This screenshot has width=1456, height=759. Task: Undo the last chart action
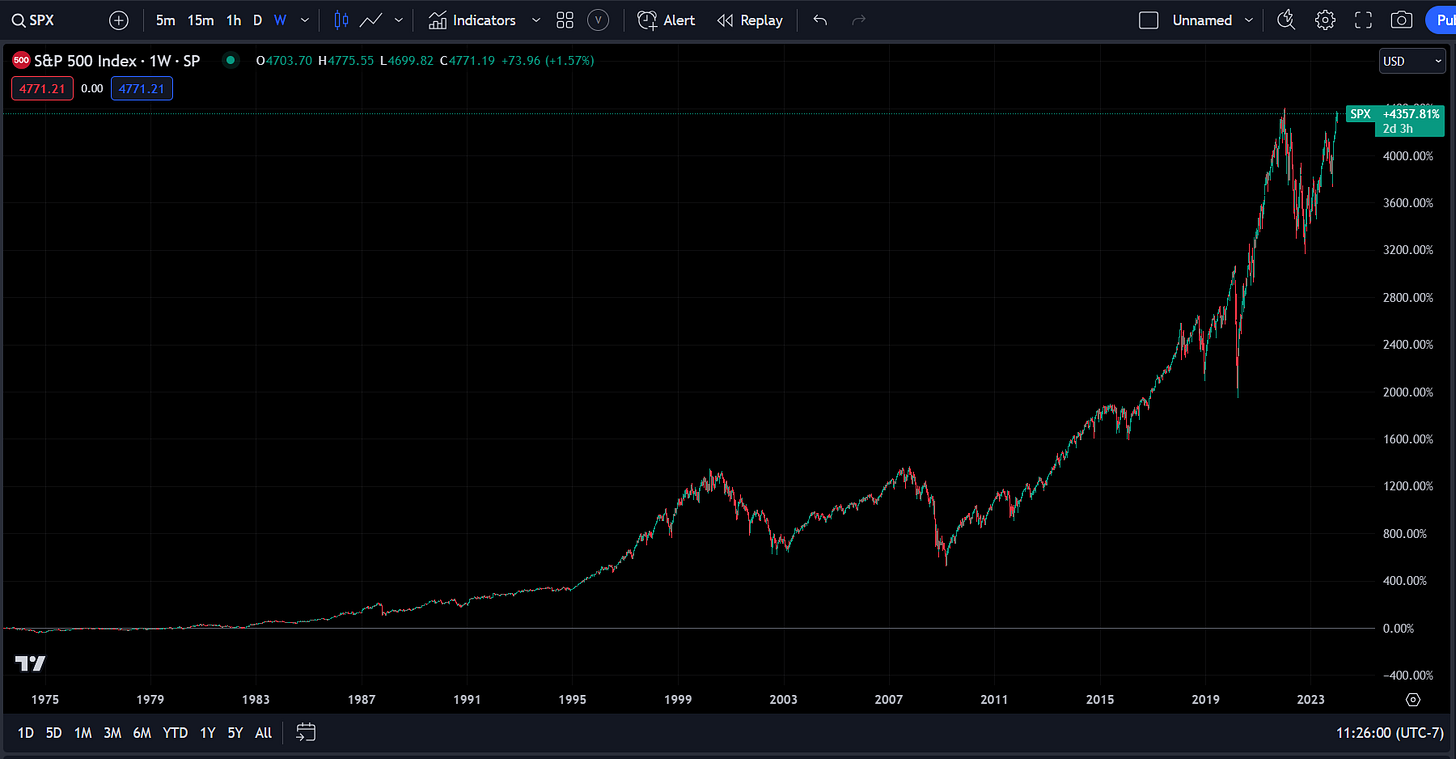[x=820, y=20]
